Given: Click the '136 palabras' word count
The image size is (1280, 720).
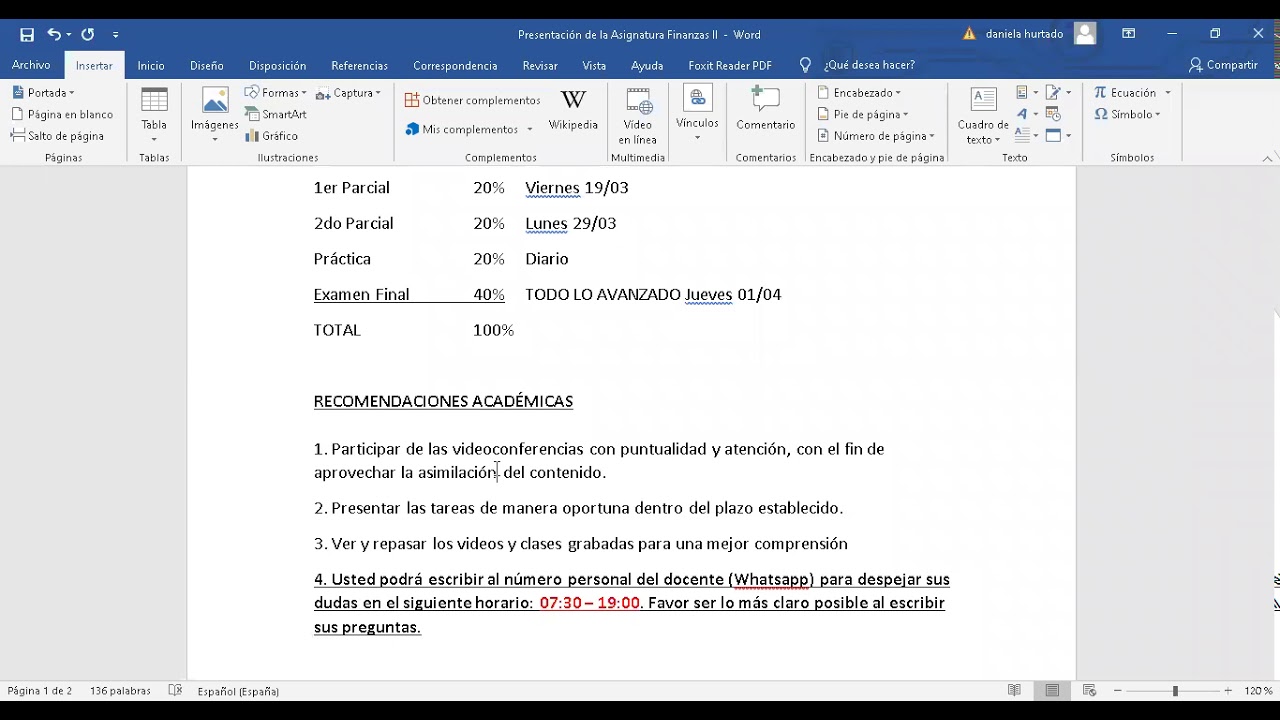Looking at the screenshot, I should pyautogui.click(x=120, y=691).
